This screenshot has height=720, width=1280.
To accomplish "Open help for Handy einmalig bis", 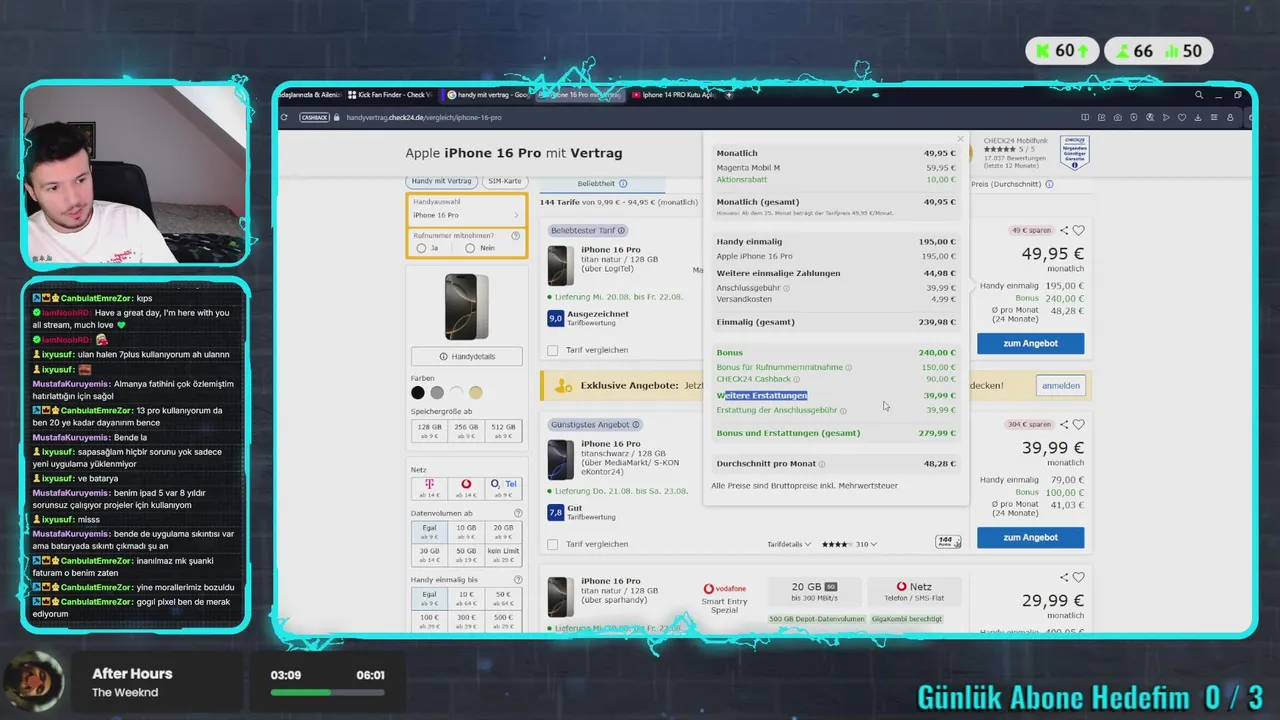I will click(x=518, y=580).
